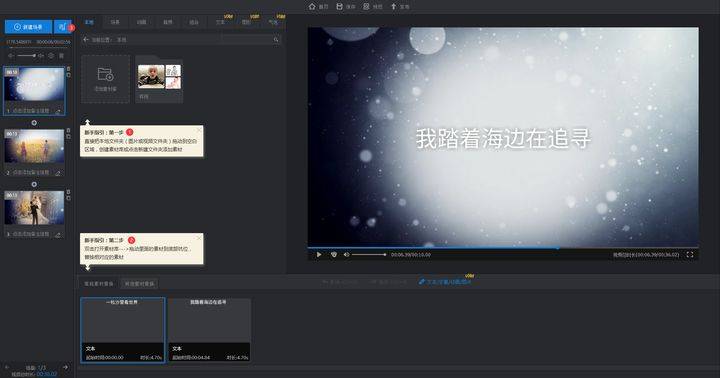Click the save disk icon
720x378 pixels.
pos(339,6)
